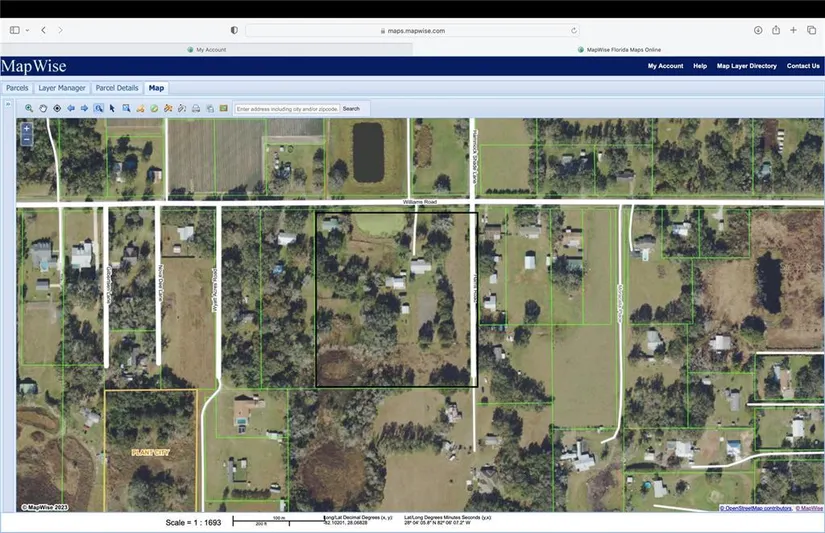
Task: Choose the arrow pointer select tool
Action: [112, 108]
